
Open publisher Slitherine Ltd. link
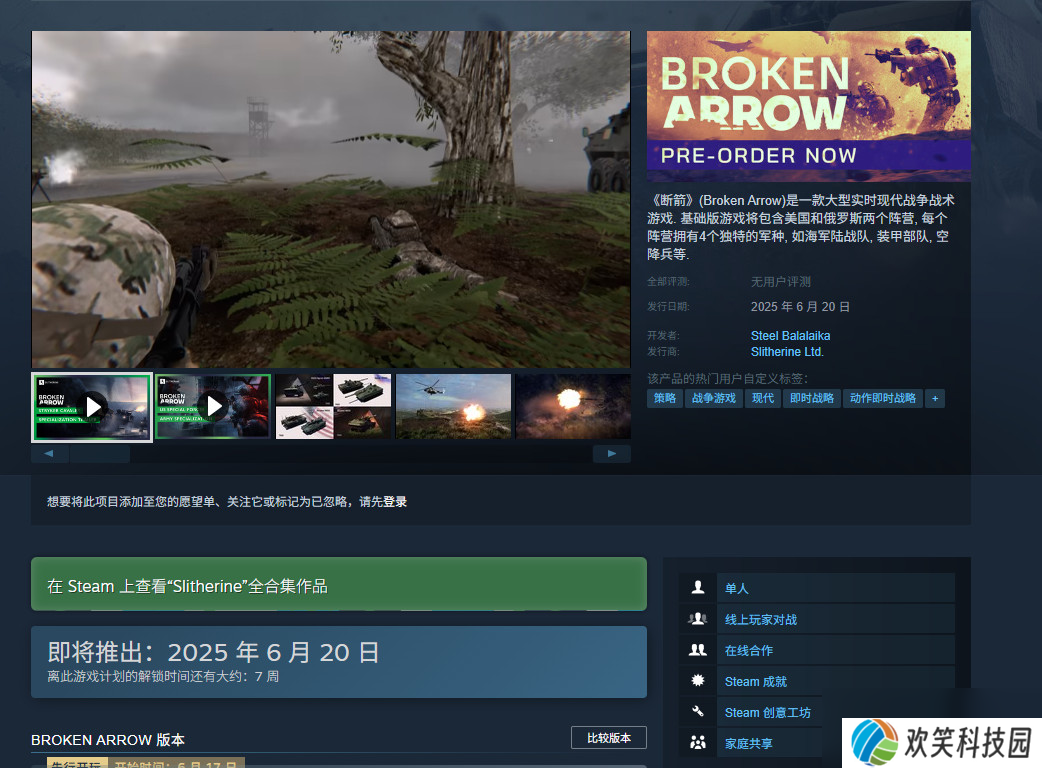point(787,351)
